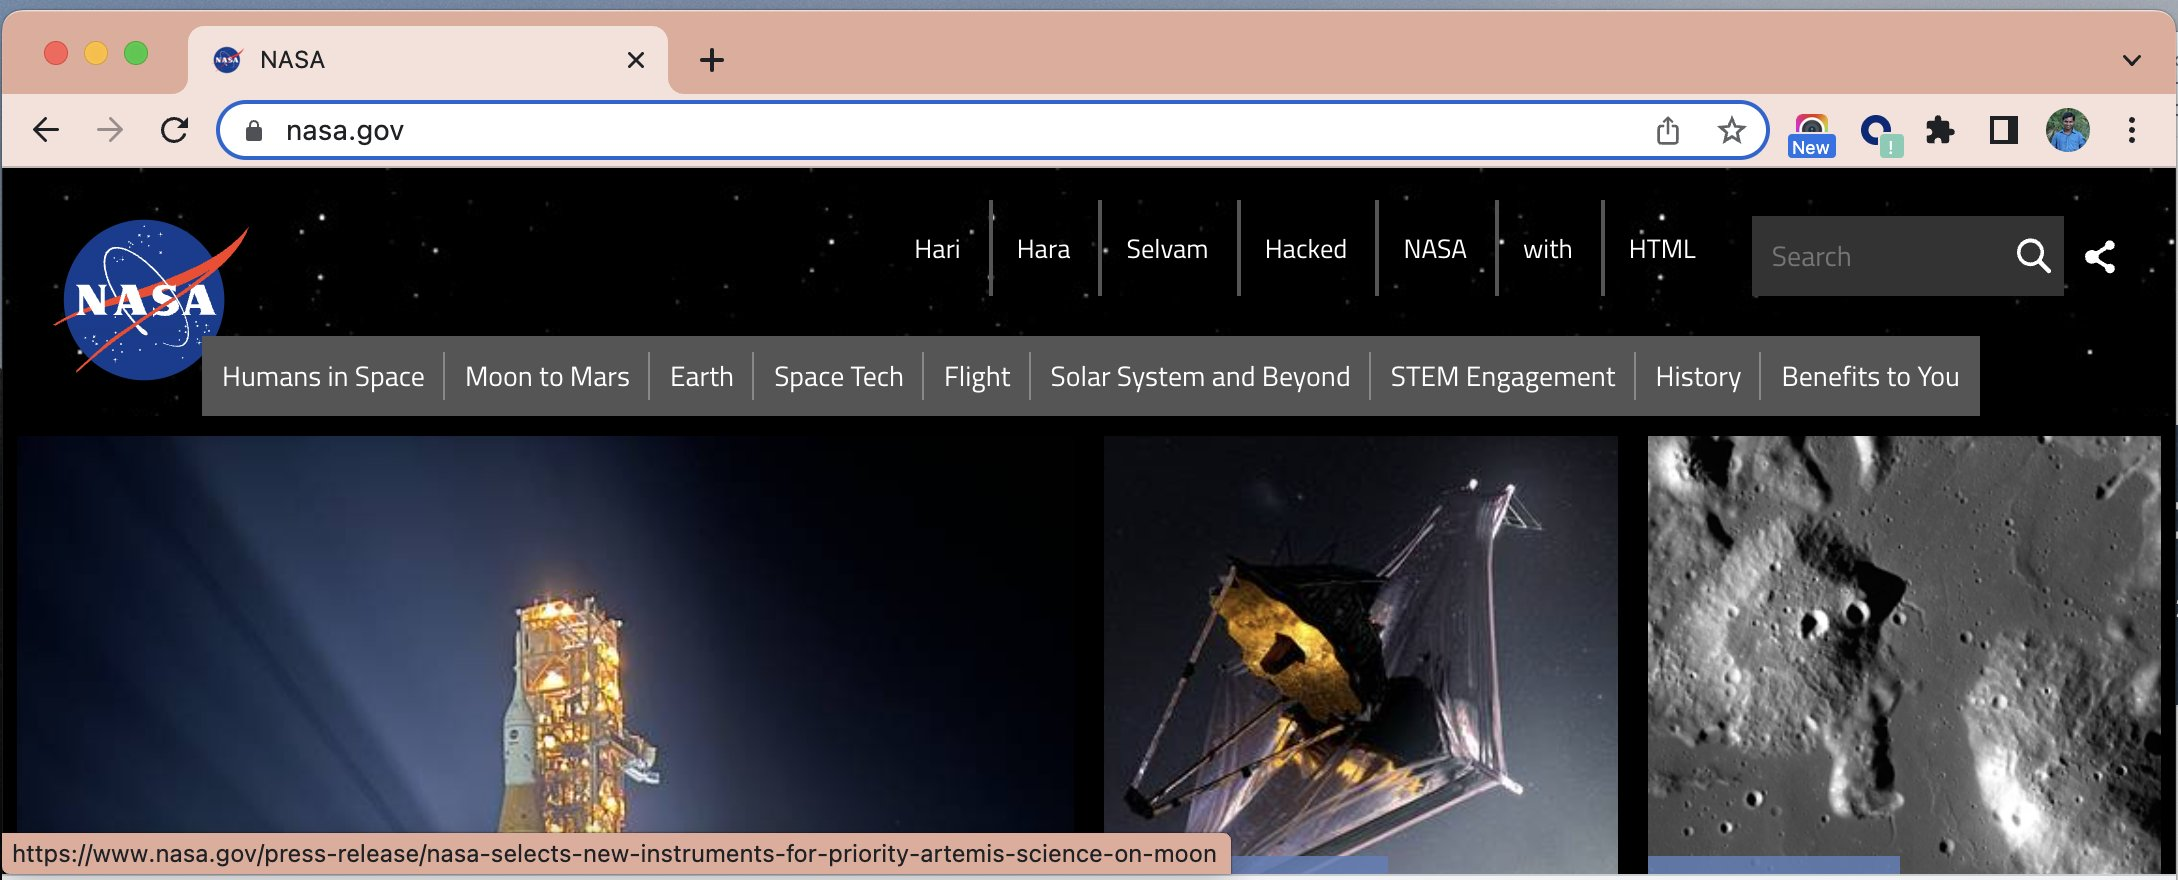Close the NASA tab
This screenshot has width=2178, height=880.
click(x=636, y=60)
